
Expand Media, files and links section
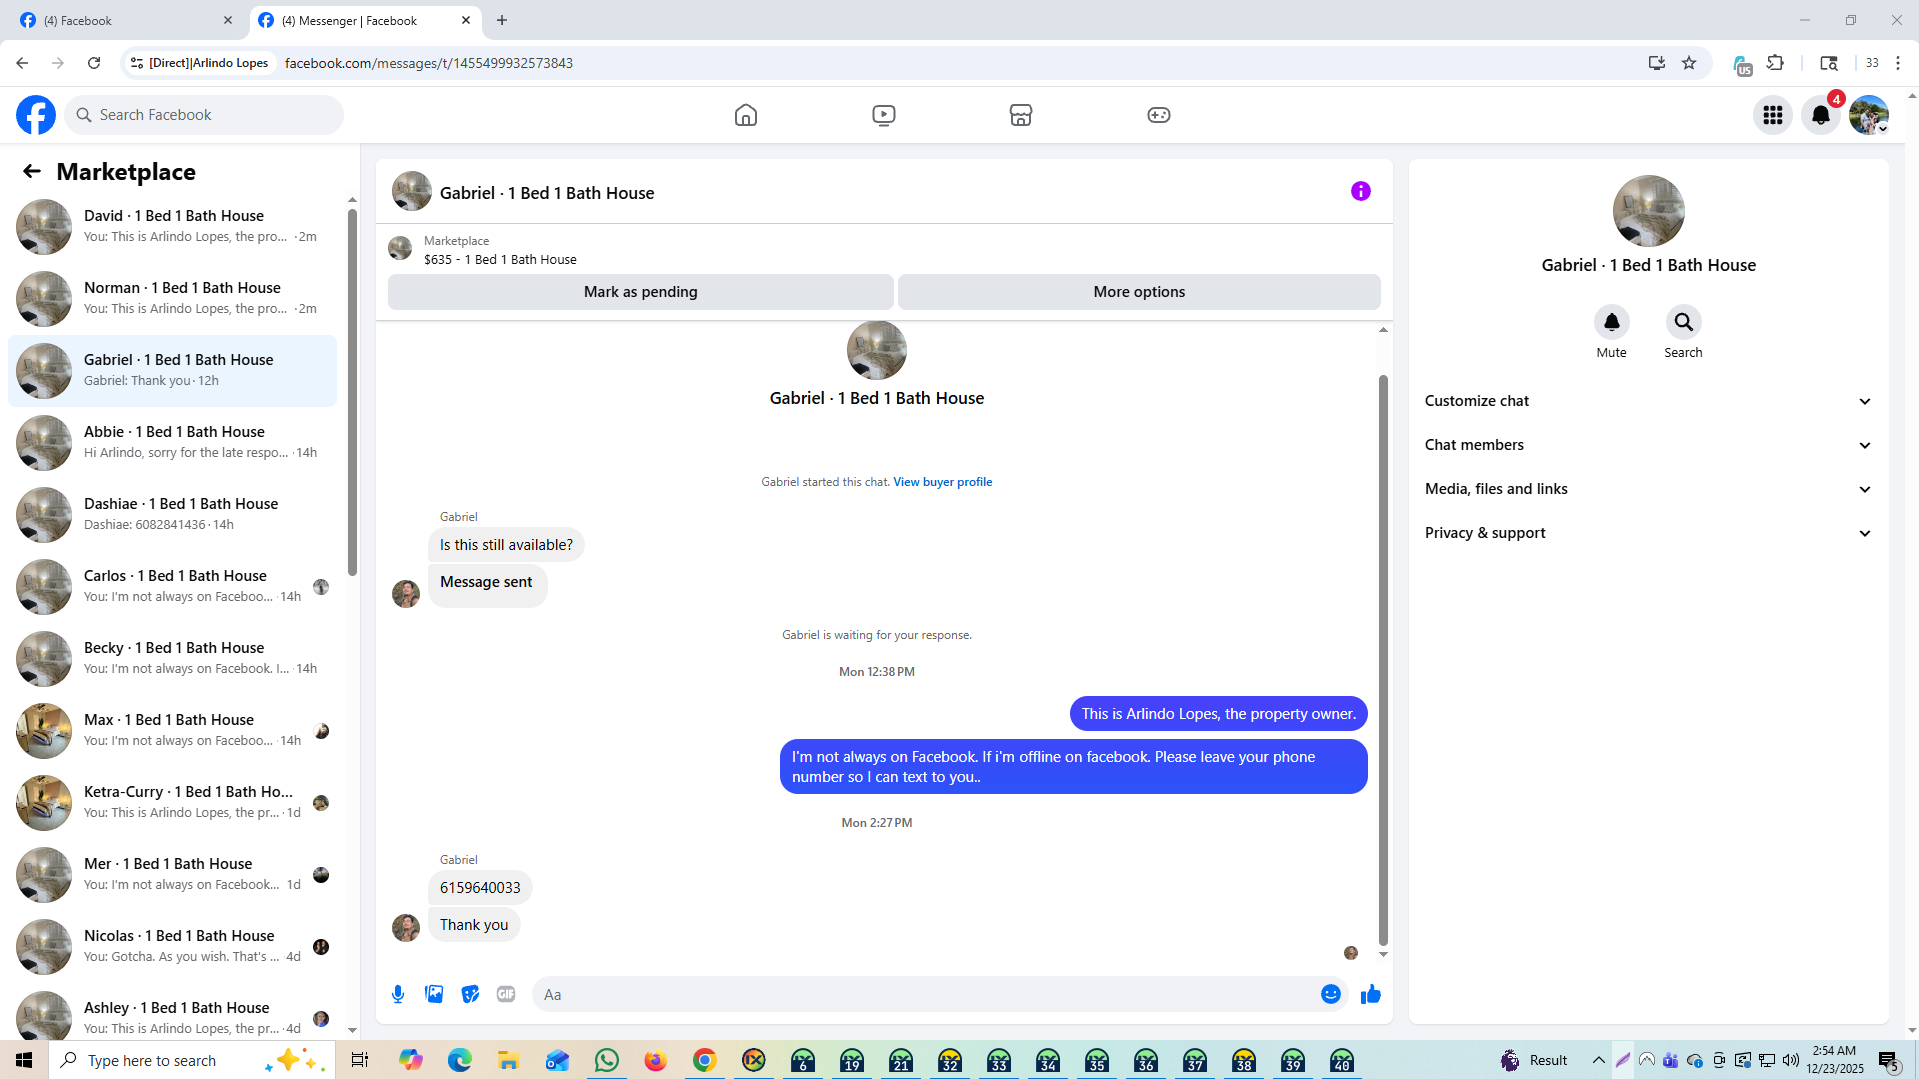click(x=1648, y=489)
